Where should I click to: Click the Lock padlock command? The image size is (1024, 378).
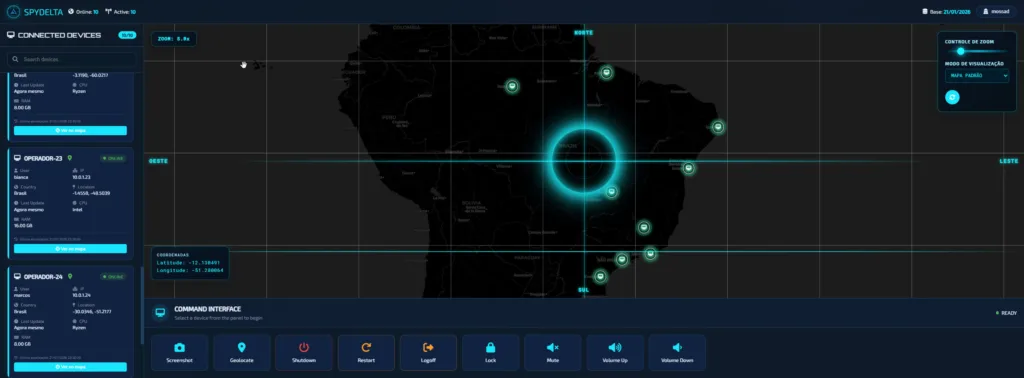[490, 353]
